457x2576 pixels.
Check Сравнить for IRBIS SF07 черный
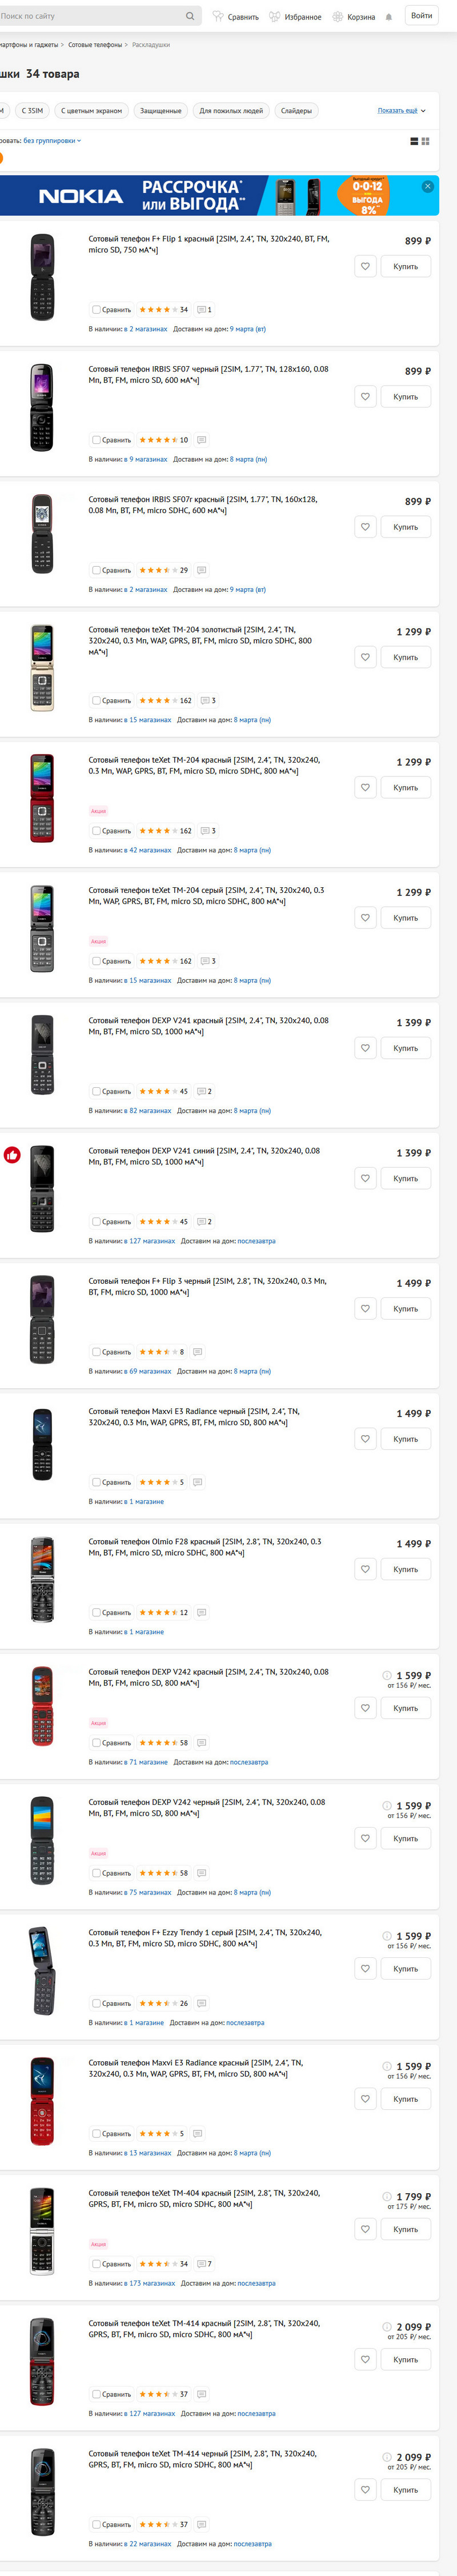(x=96, y=440)
